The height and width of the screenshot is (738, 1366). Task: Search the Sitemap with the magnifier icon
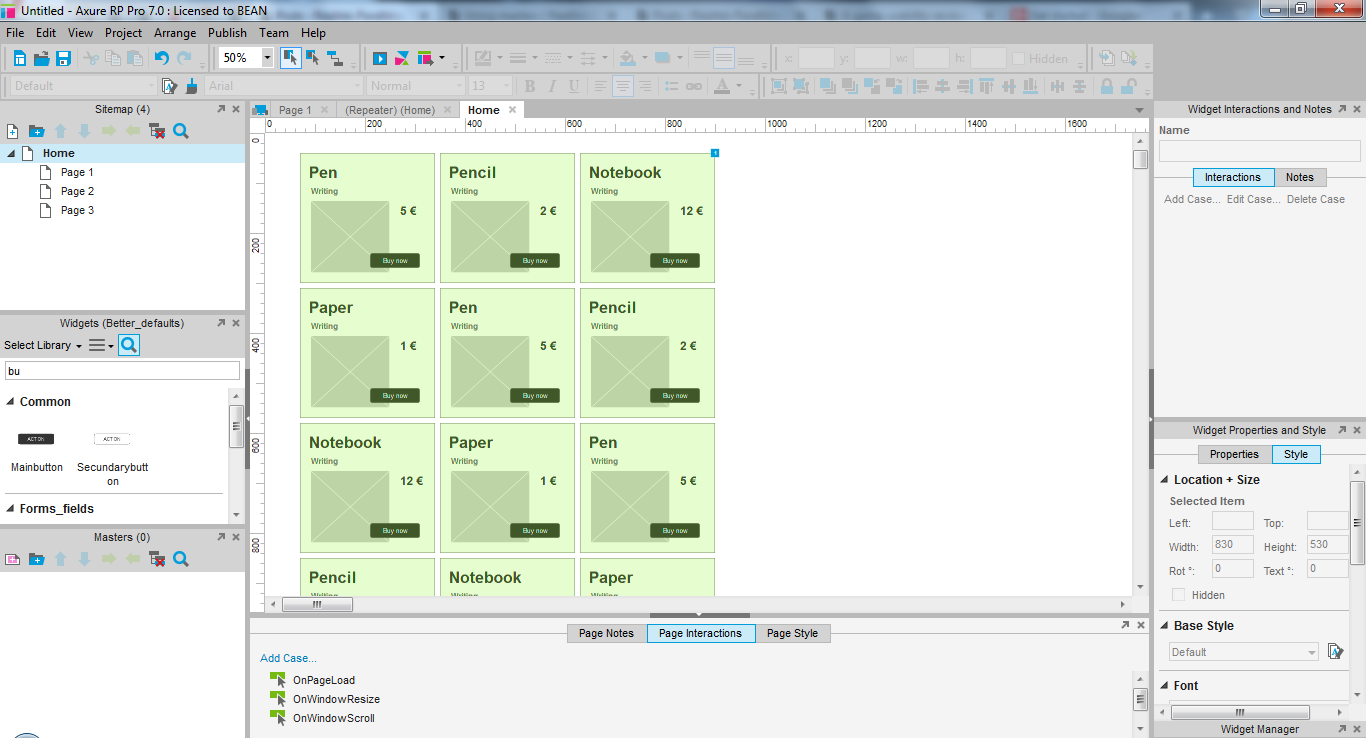[181, 131]
